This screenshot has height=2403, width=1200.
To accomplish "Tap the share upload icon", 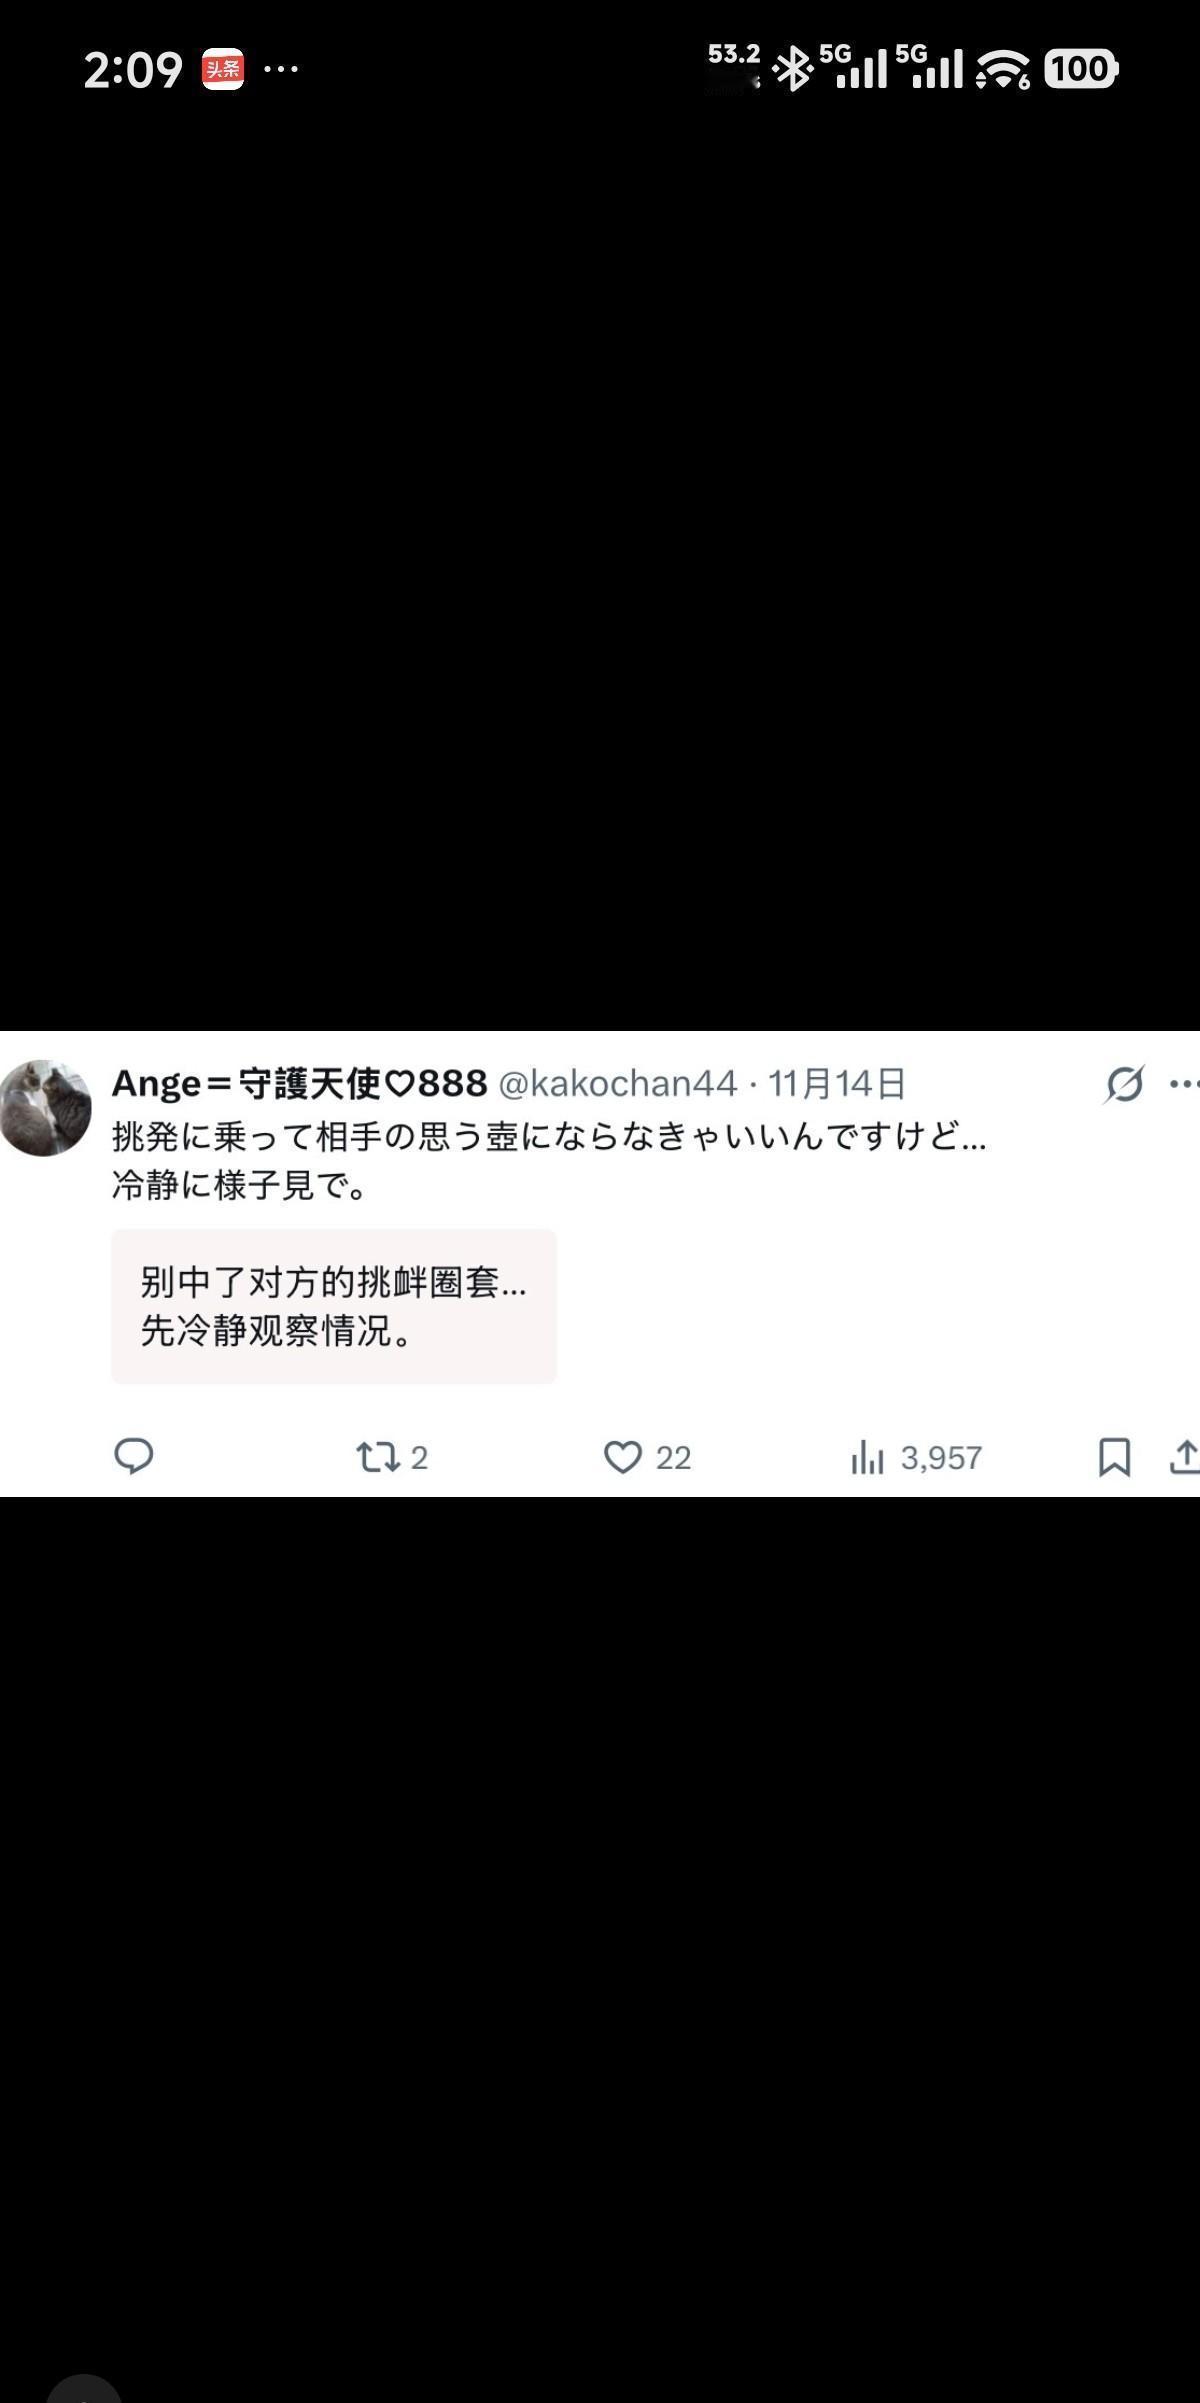I will (x=1184, y=1457).
